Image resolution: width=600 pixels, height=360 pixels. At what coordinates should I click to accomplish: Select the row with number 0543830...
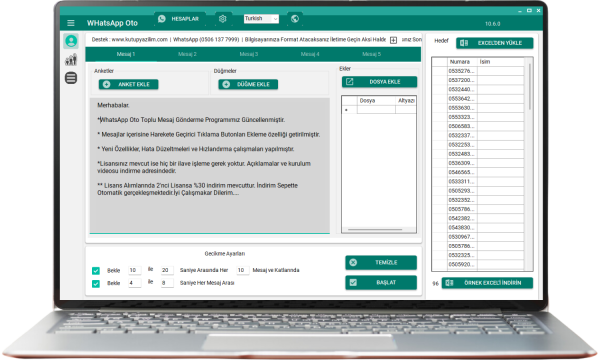point(478,228)
